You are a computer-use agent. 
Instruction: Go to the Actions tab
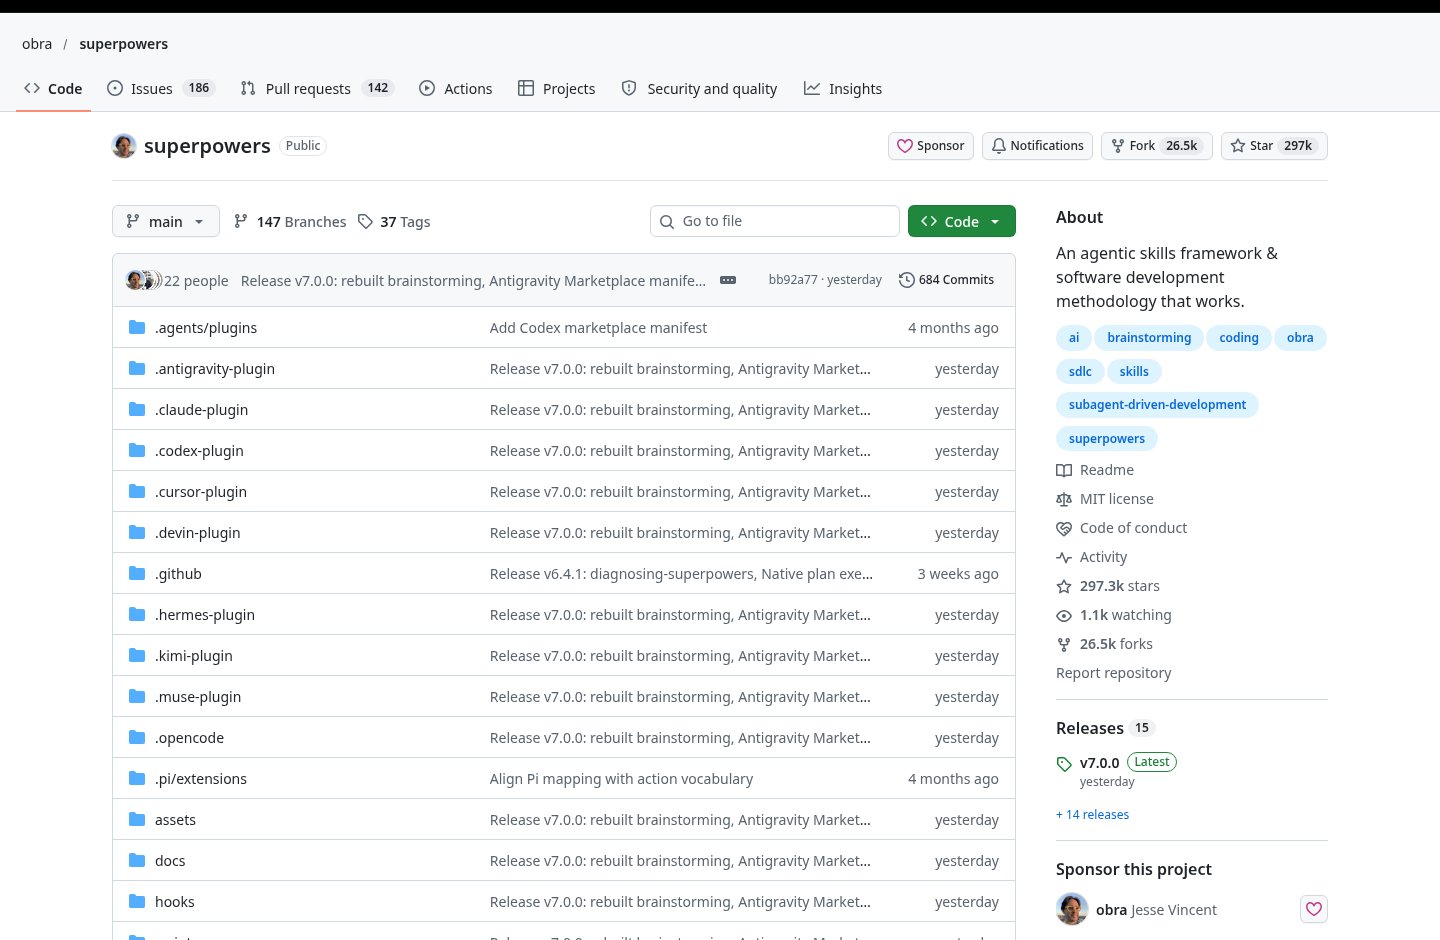[x=456, y=88]
